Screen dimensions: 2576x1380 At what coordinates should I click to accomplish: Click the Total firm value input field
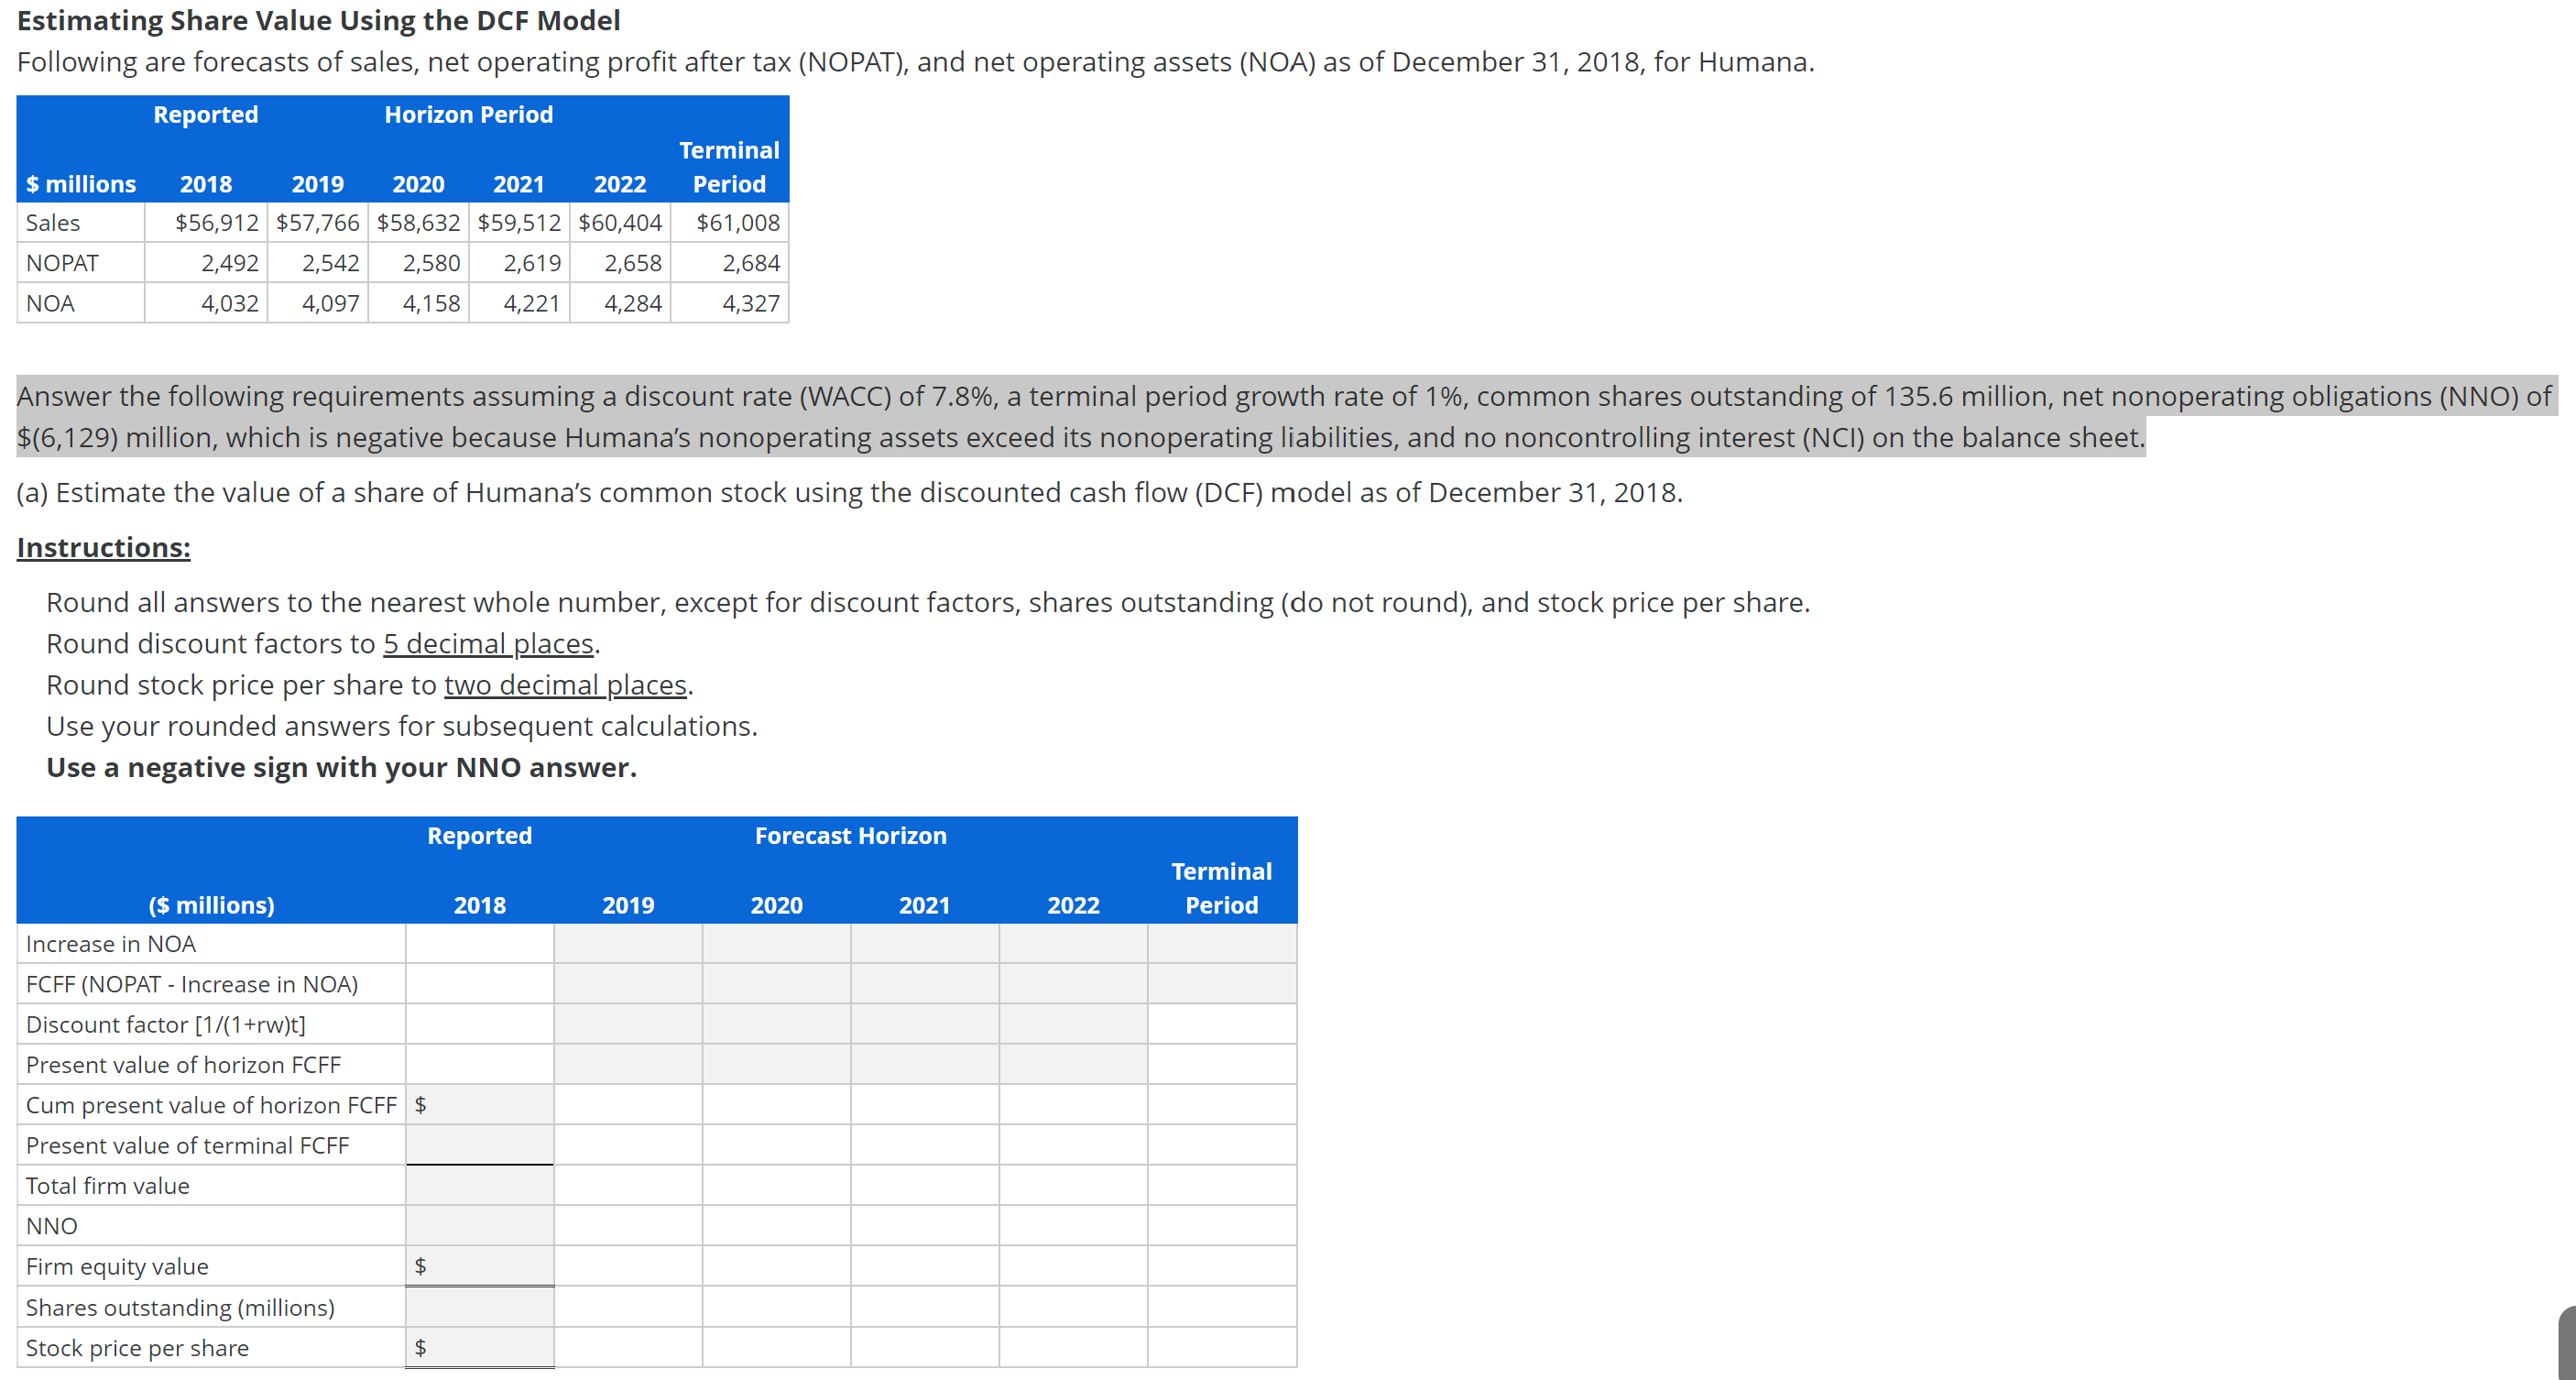pyautogui.click(x=480, y=1184)
